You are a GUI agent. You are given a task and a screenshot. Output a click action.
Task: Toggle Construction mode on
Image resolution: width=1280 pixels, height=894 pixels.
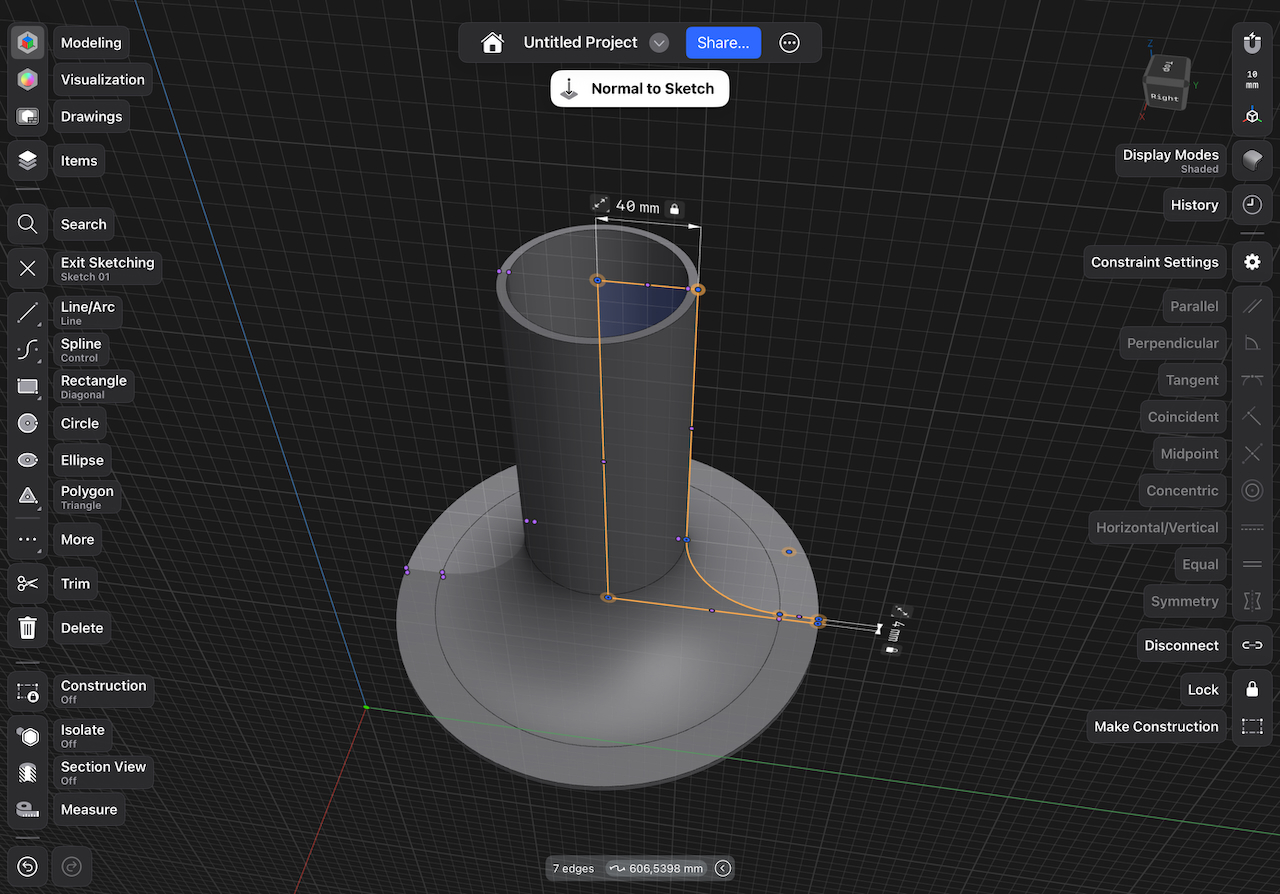click(28, 692)
